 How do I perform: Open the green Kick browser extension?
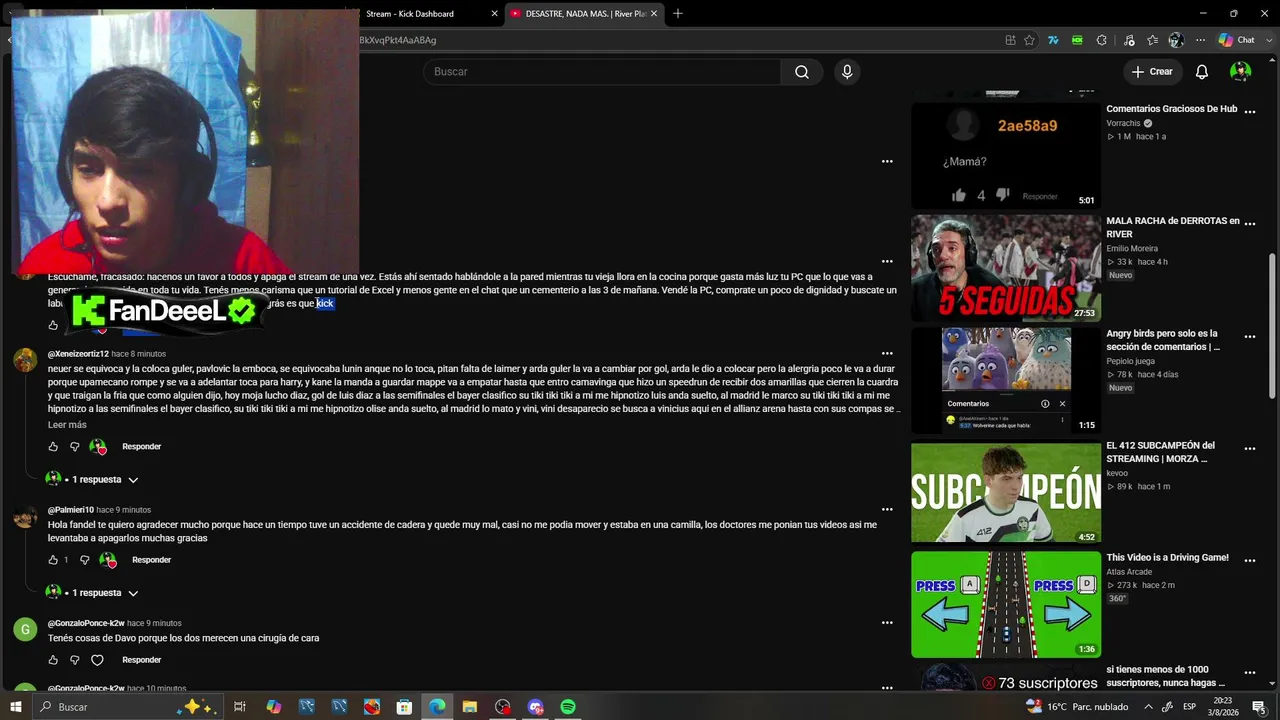[x=1077, y=40]
